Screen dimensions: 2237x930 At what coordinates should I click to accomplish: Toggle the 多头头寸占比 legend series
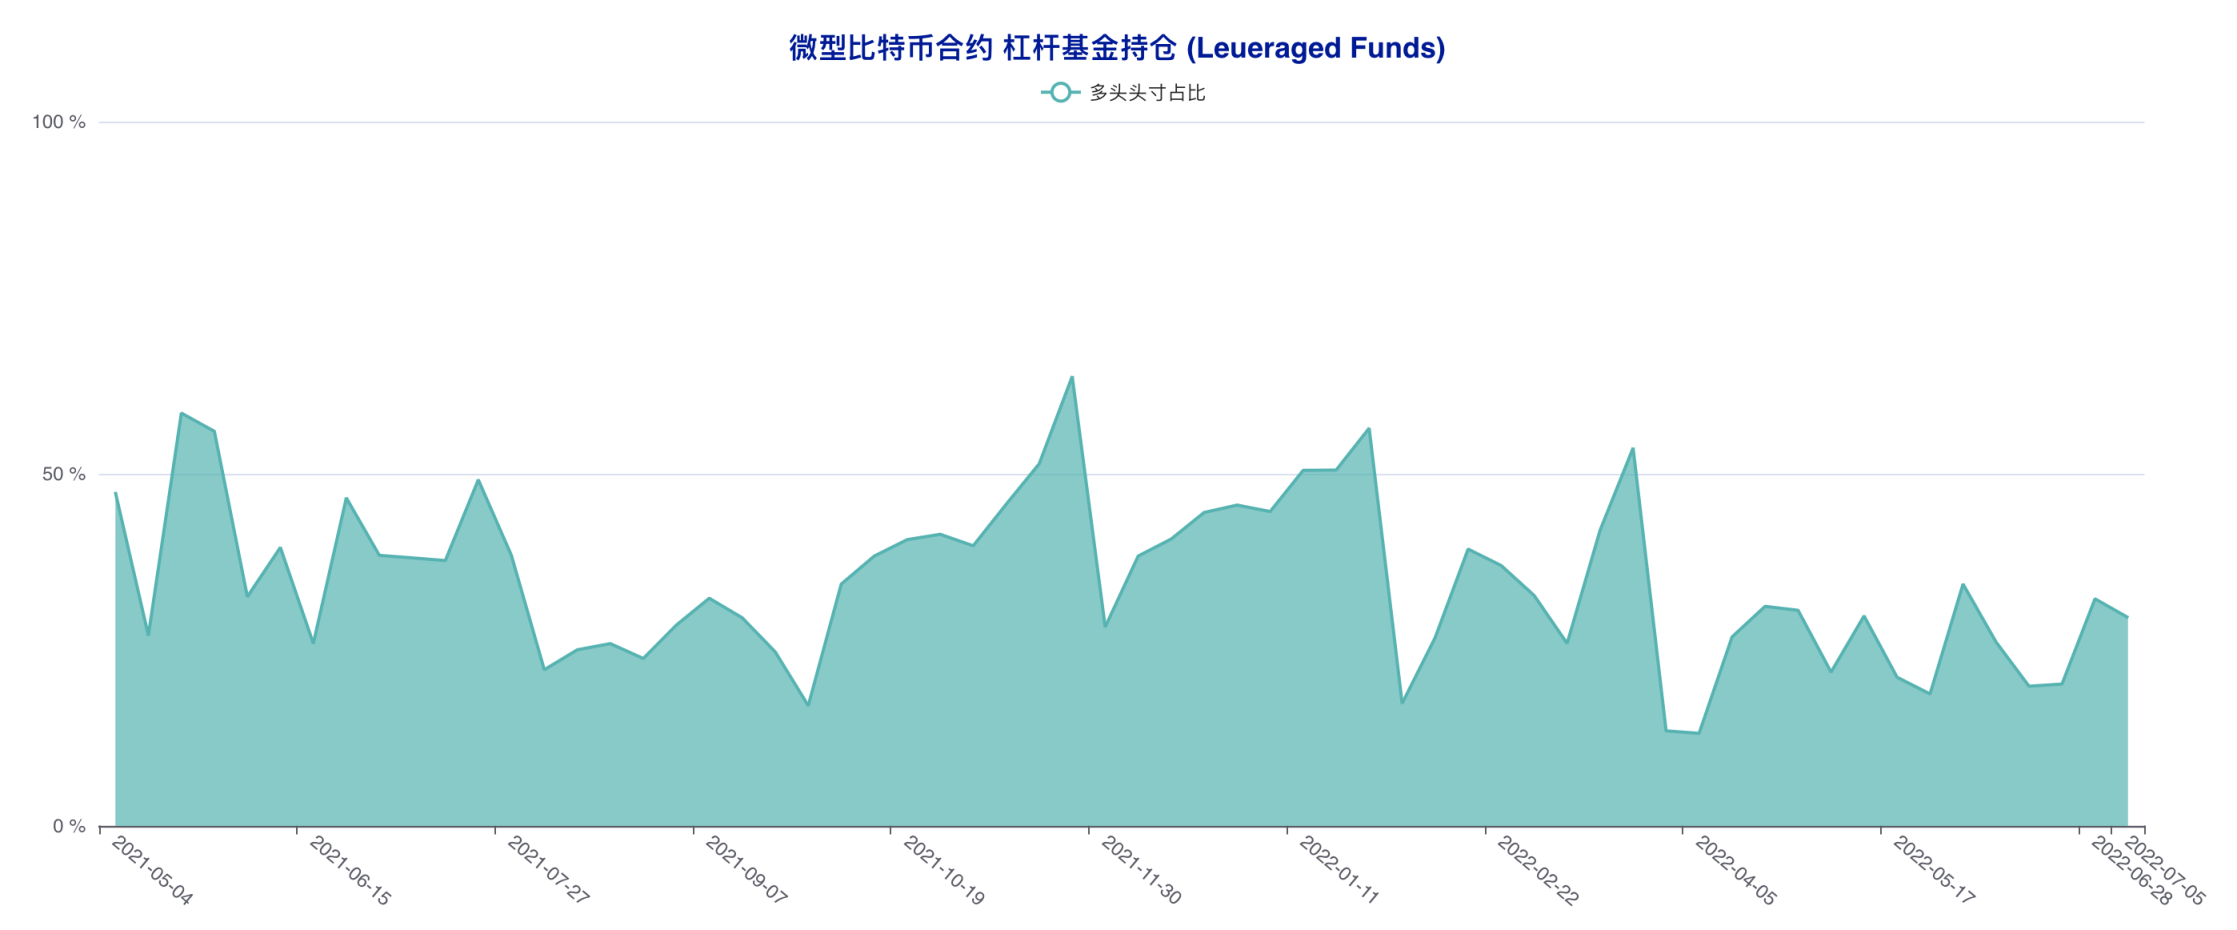1123,93
